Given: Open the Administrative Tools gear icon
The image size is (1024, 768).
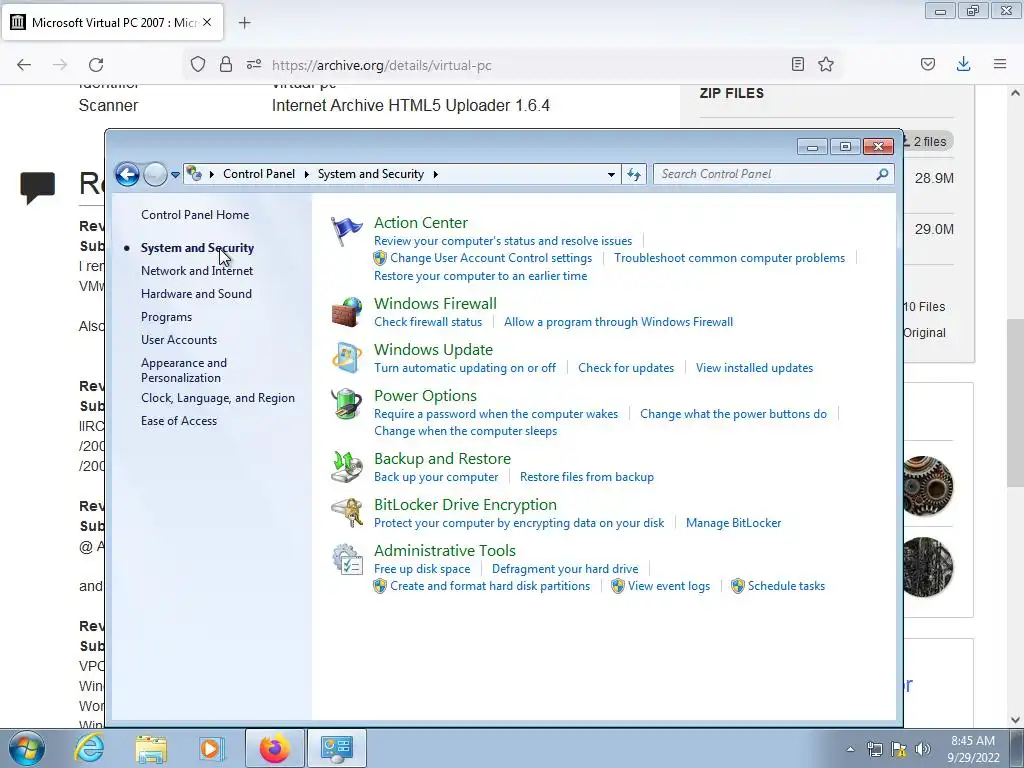Looking at the screenshot, I should tap(346, 558).
